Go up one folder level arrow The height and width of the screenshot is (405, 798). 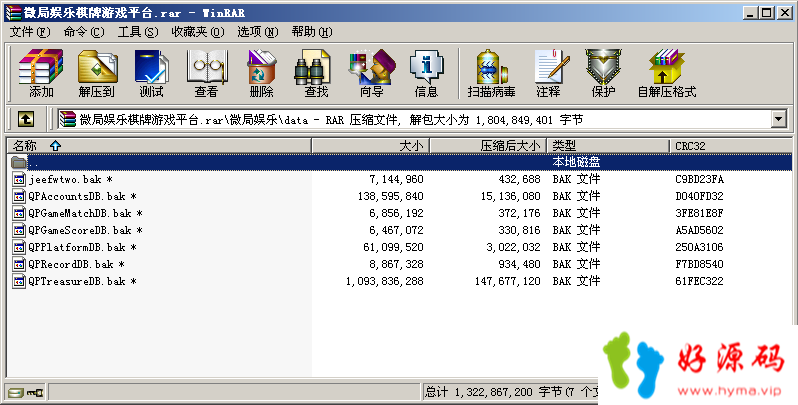tap(26, 120)
